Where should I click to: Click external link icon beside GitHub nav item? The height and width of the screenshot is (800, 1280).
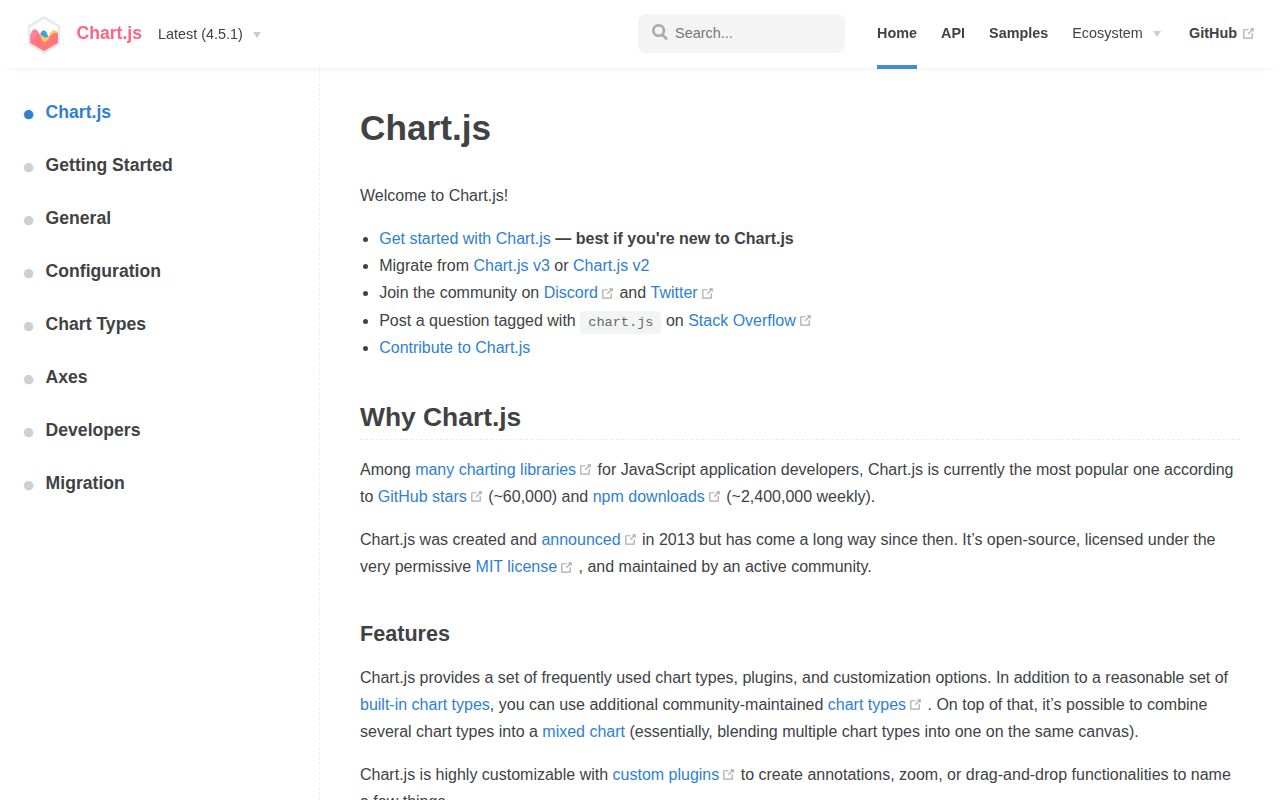[x=1248, y=34]
